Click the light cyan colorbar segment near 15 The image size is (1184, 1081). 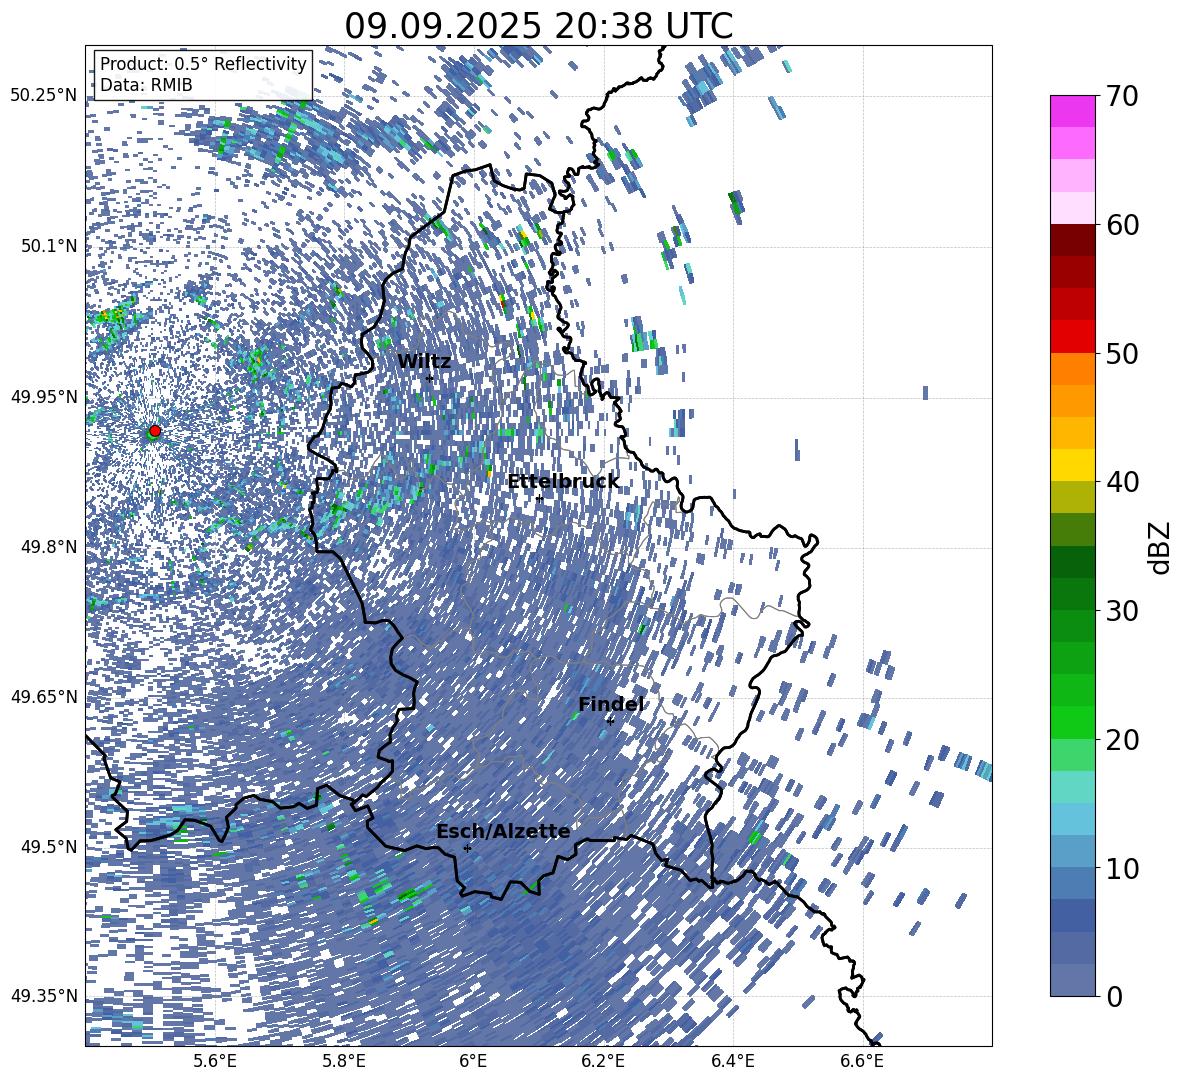(1072, 787)
